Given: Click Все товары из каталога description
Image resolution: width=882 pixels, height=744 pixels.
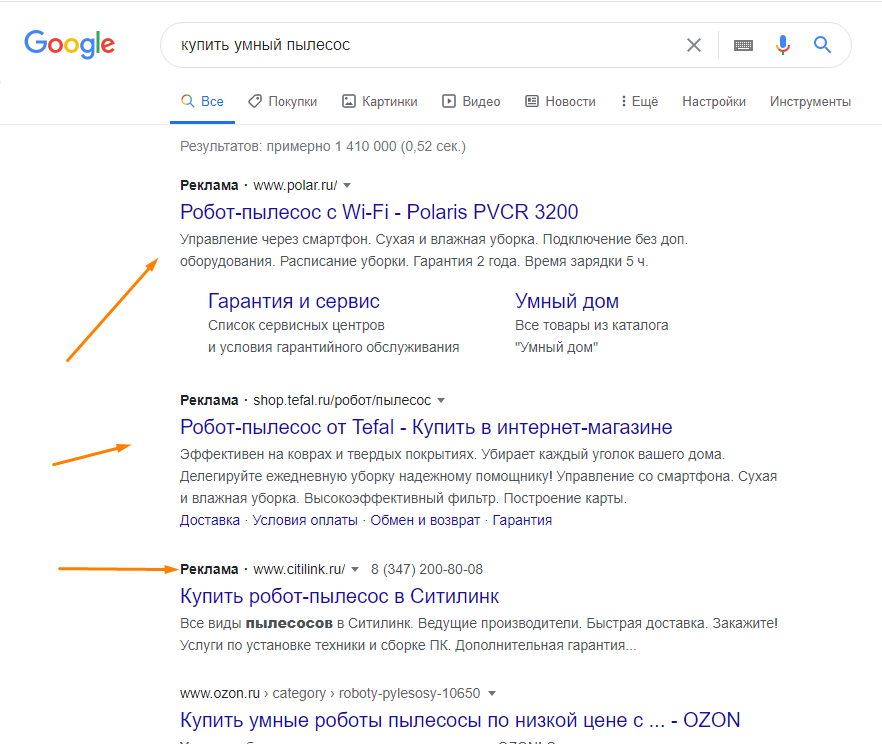Looking at the screenshot, I should click(592, 336).
